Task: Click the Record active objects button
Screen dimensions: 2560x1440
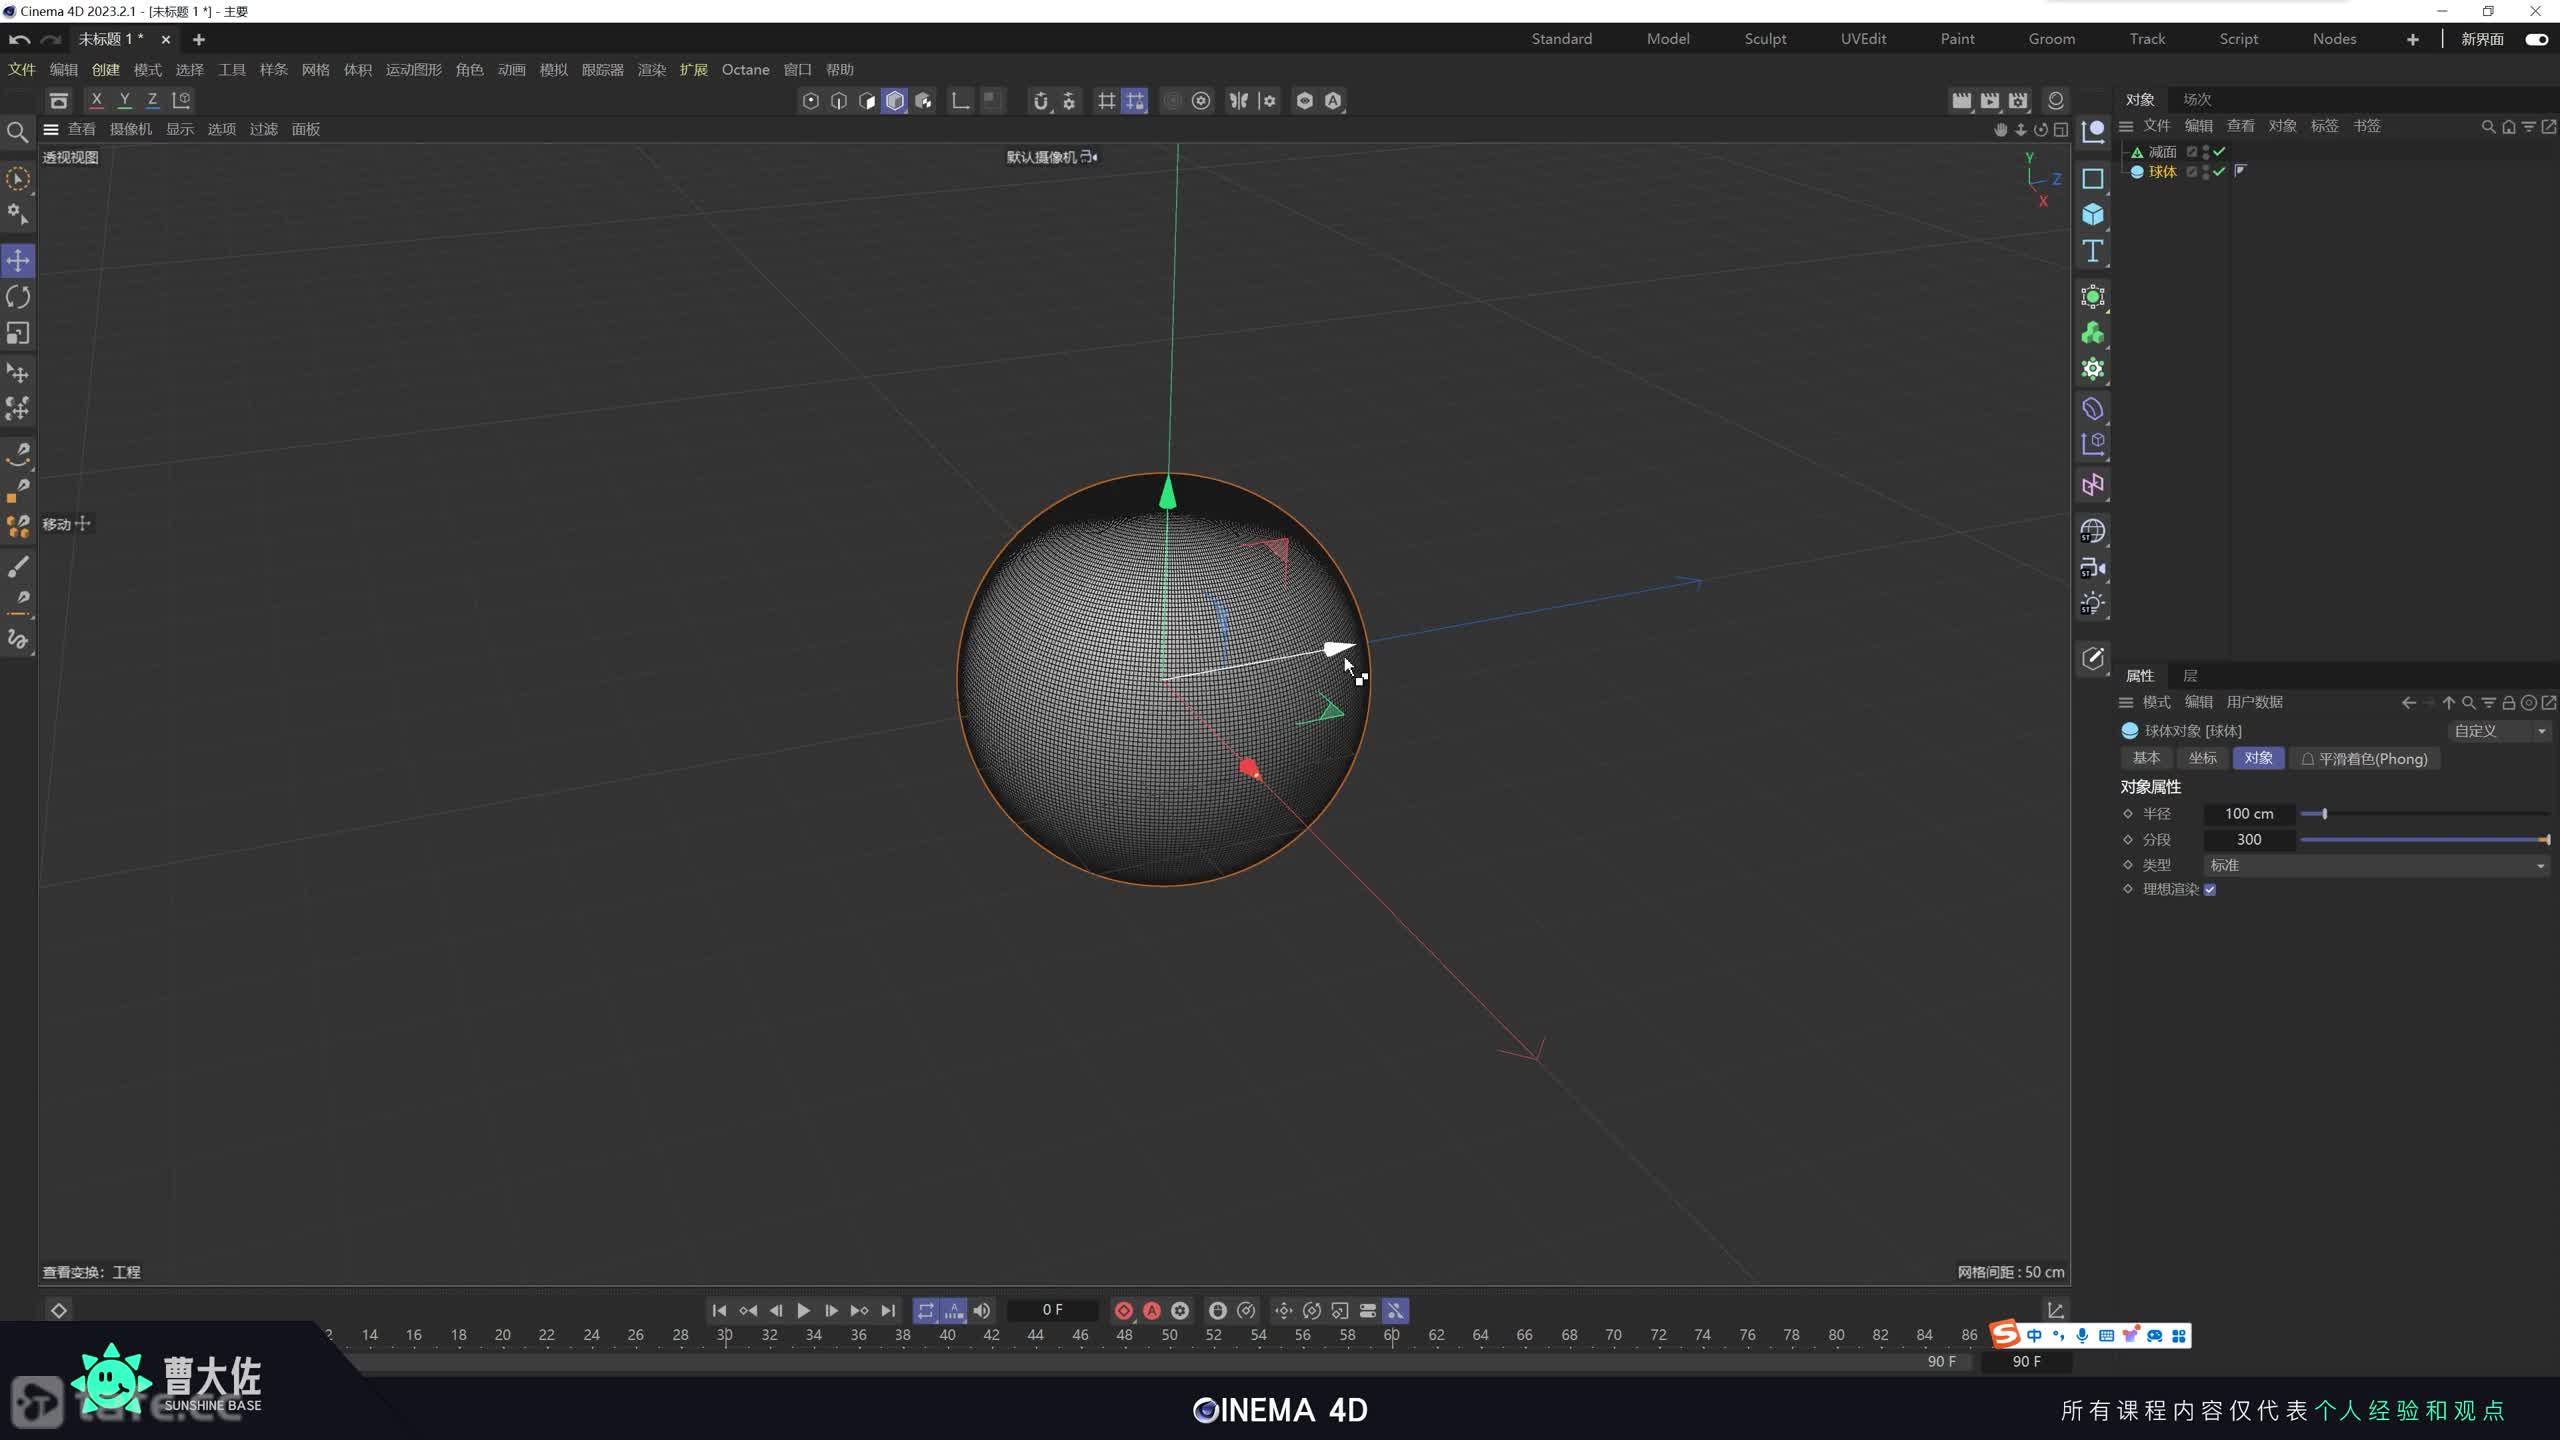Action: 1123,1310
